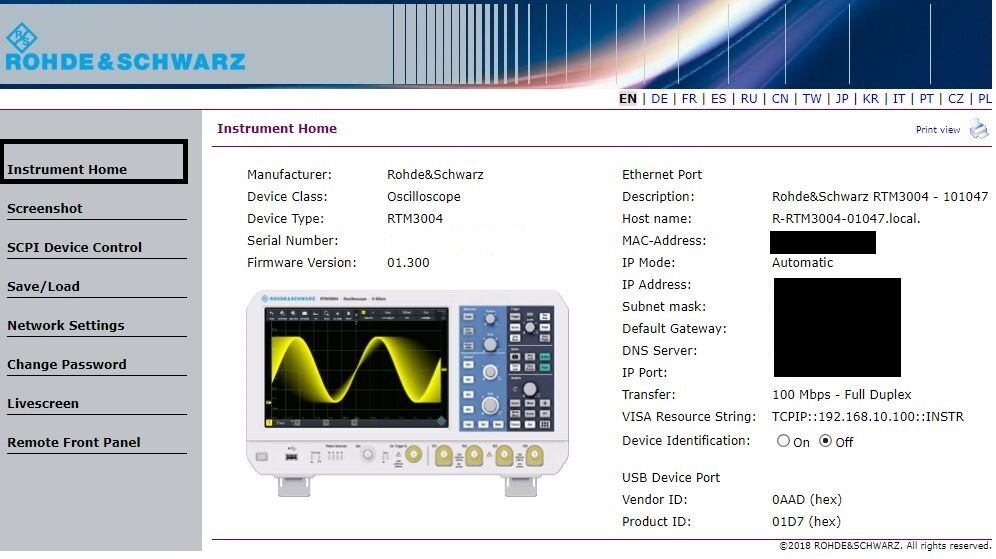Click the Rohde & Schwarz logo
Screen dimensions: 996x559
coord(125,48)
